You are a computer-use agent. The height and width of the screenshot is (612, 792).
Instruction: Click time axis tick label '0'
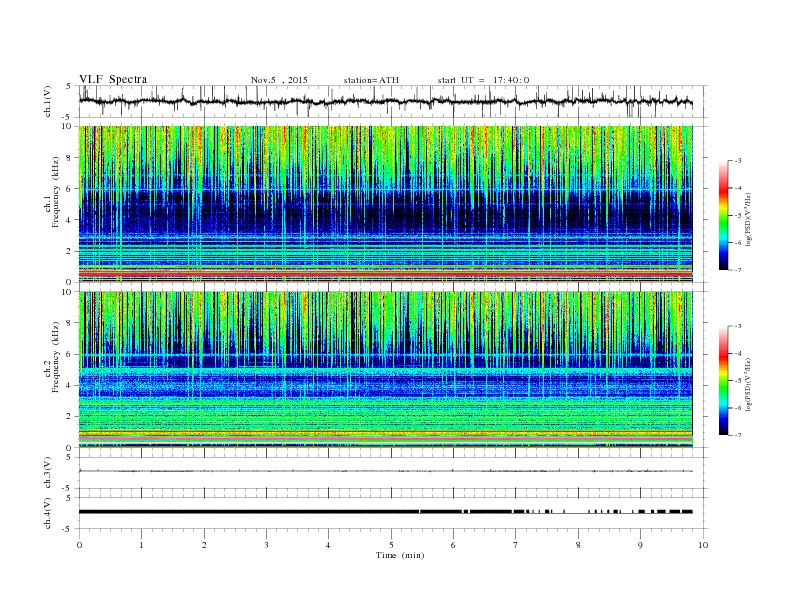(x=79, y=545)
